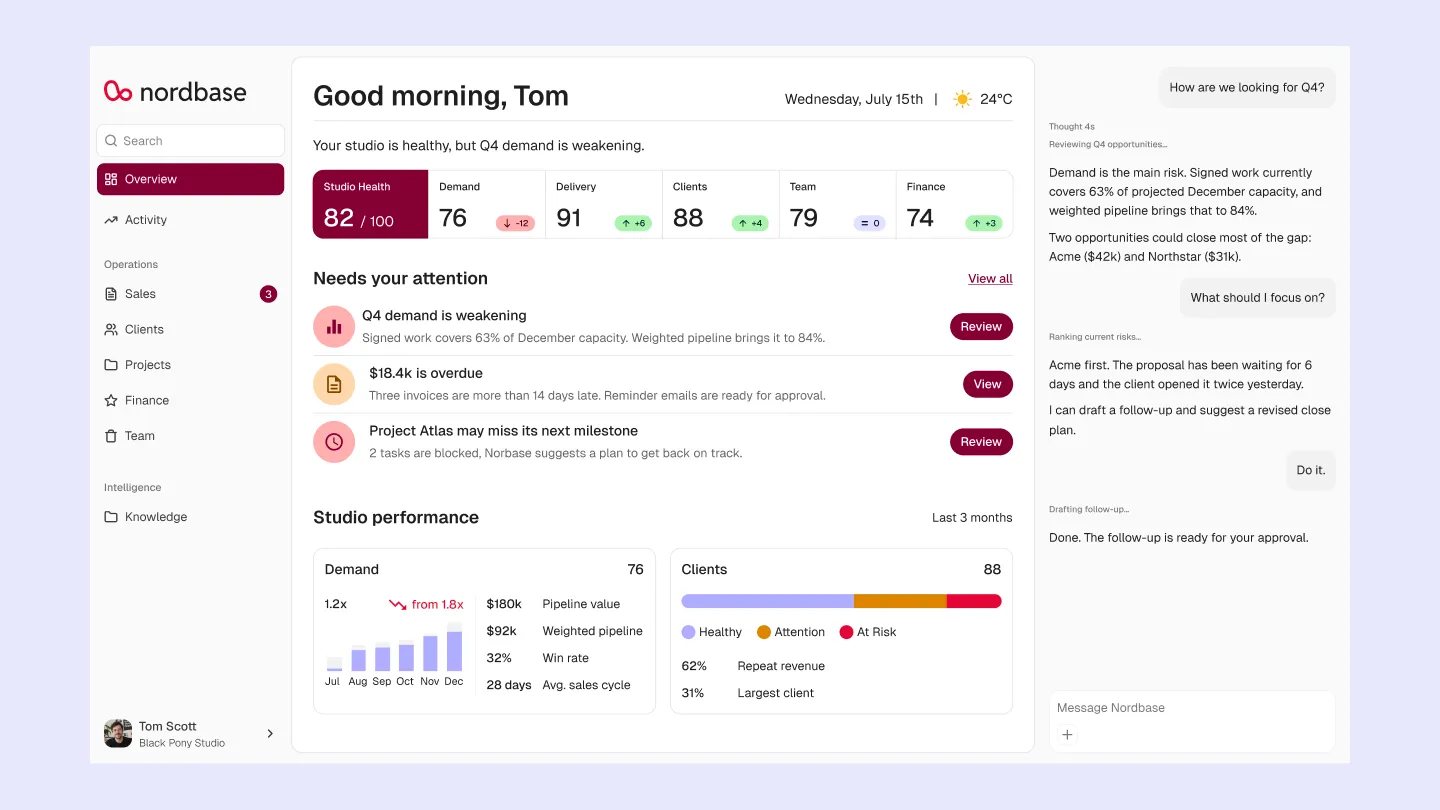Click the plus icon under Message Nordbase
Image resolution: width=1440 pixels, height=810 pixels.
1067,735
